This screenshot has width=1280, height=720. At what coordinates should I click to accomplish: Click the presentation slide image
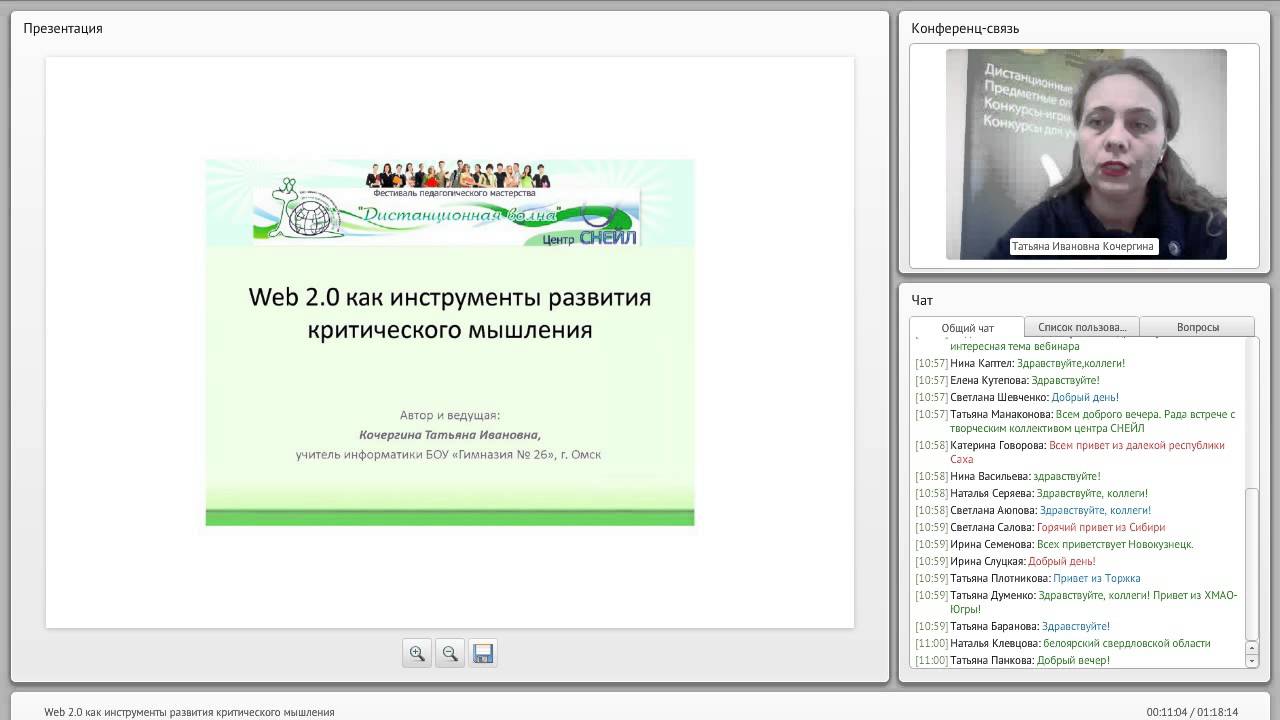point(450,342)
